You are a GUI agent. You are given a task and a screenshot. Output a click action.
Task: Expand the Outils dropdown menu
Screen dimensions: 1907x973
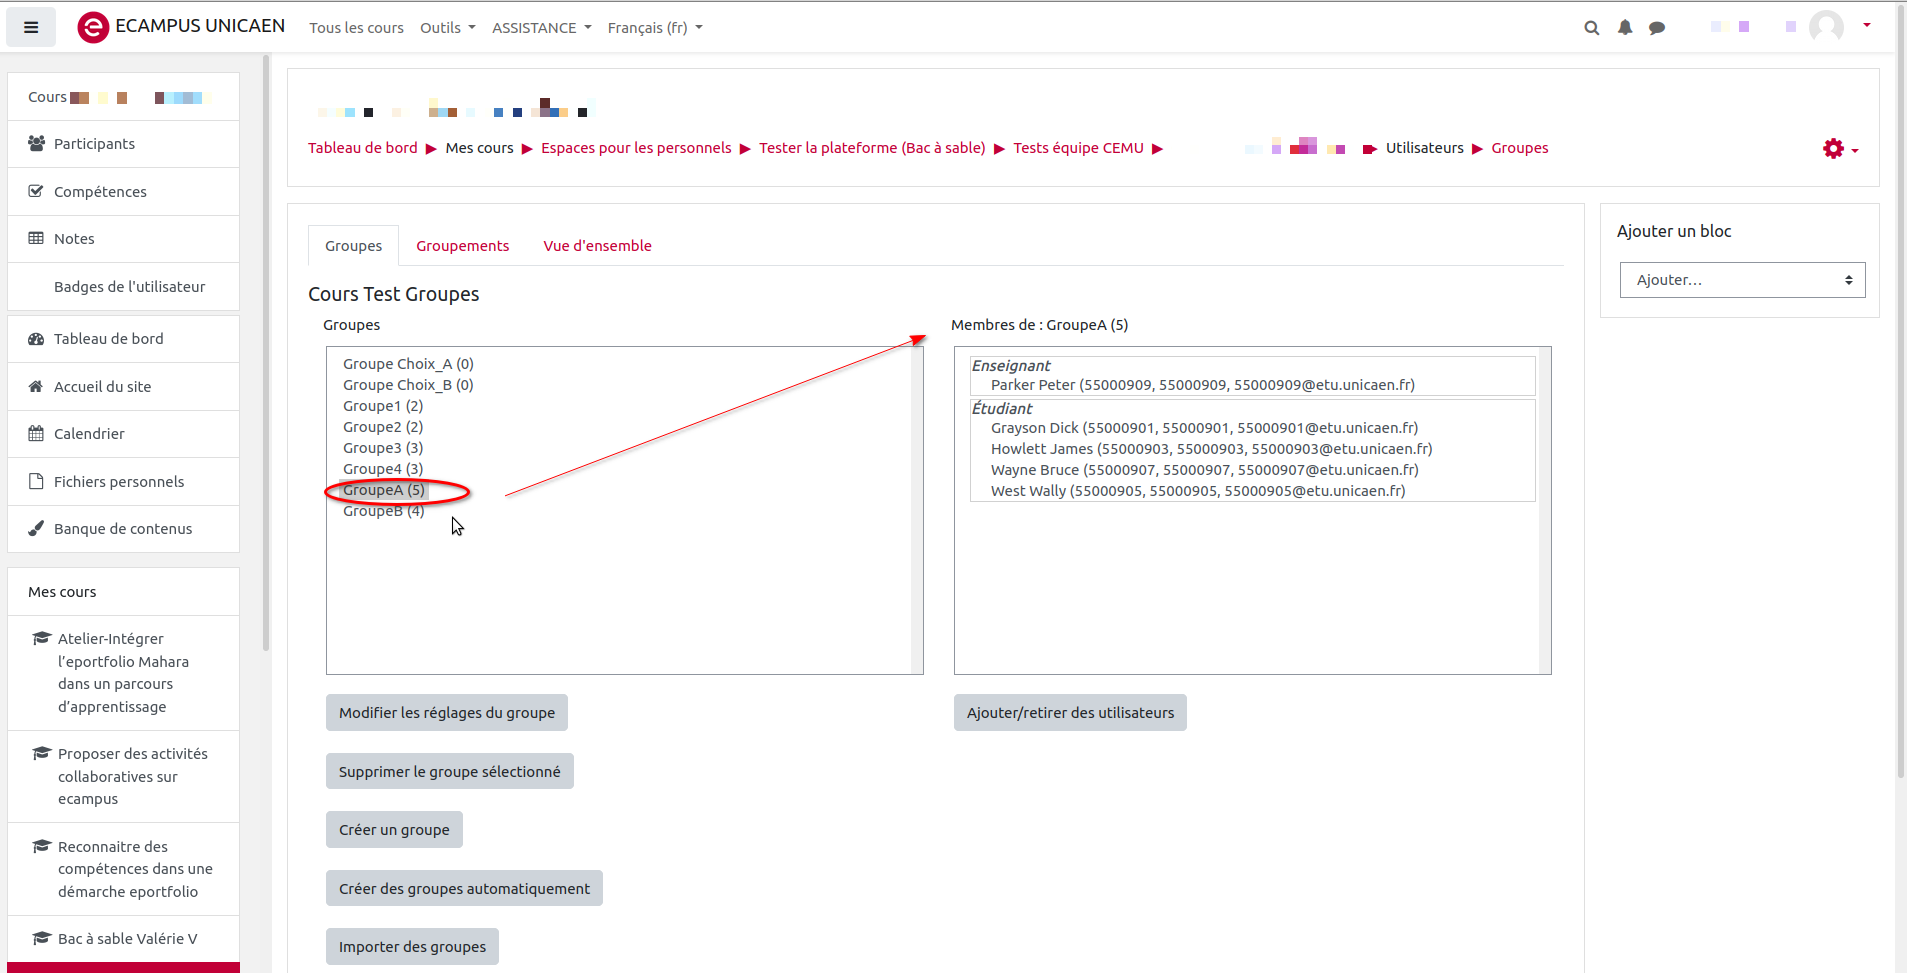coord(447,28)
